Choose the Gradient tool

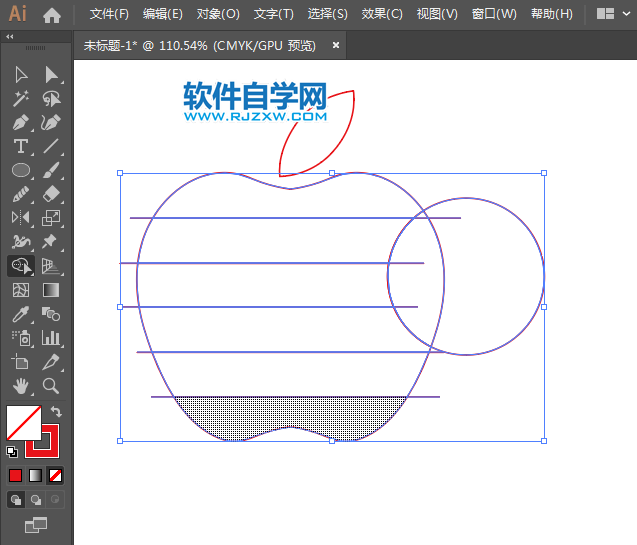coord(51,290)
